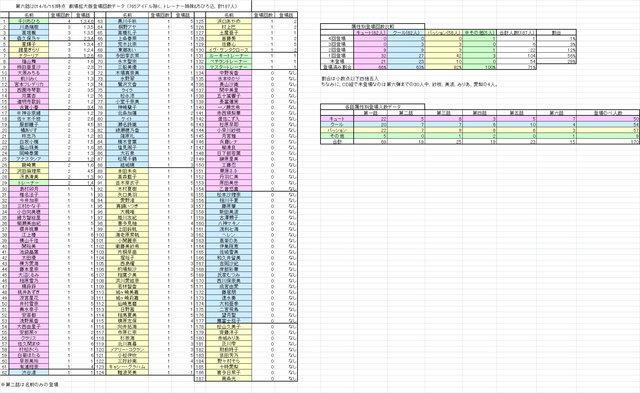
Task: Click the 双葉杏 name cell
Action: 29,95
